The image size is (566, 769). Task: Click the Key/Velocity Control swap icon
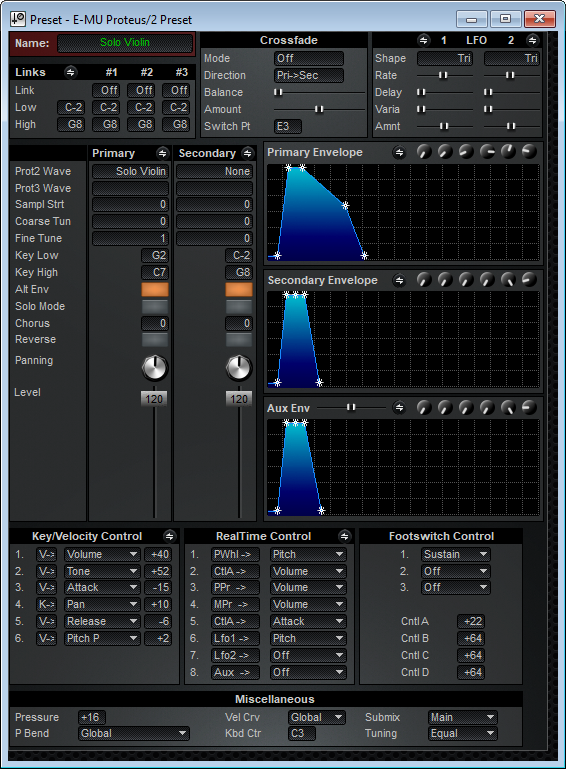pyautogui.click(x=169, y=536)
